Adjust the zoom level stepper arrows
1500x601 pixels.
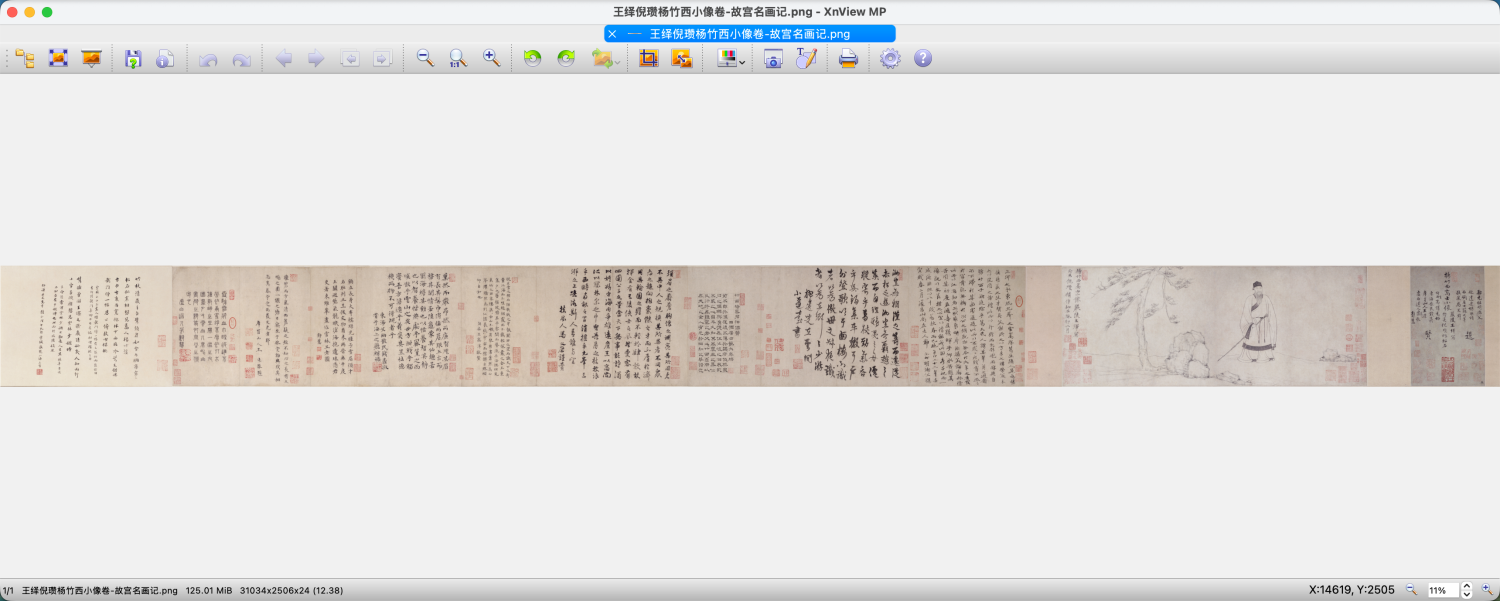[x=1467, y=590]
